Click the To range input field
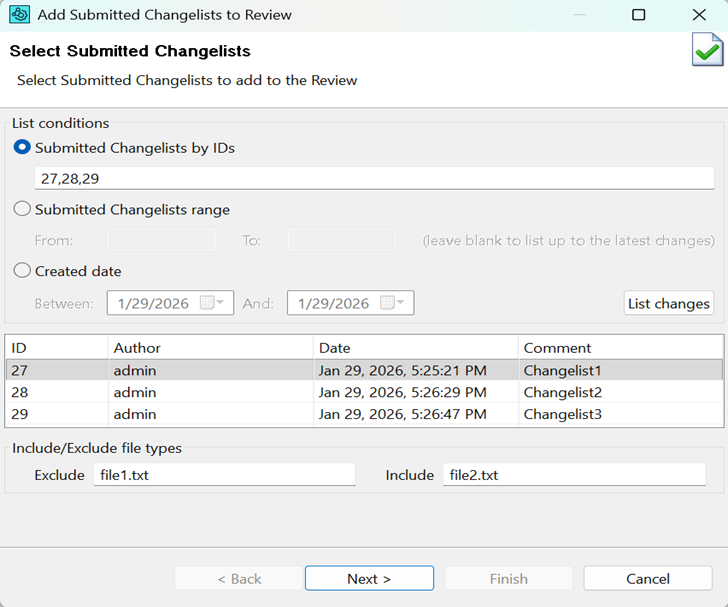The height and width of the screenshot is (607, 728). (x=341, y=240)
